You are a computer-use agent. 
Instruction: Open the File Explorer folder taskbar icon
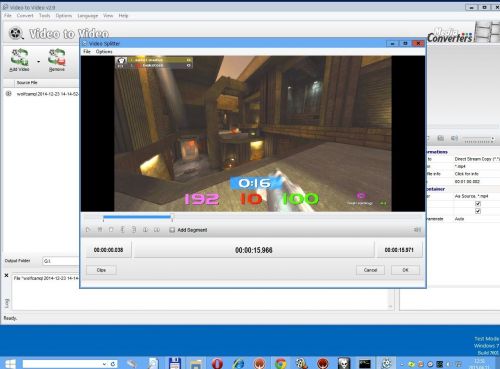click(196, 363)
